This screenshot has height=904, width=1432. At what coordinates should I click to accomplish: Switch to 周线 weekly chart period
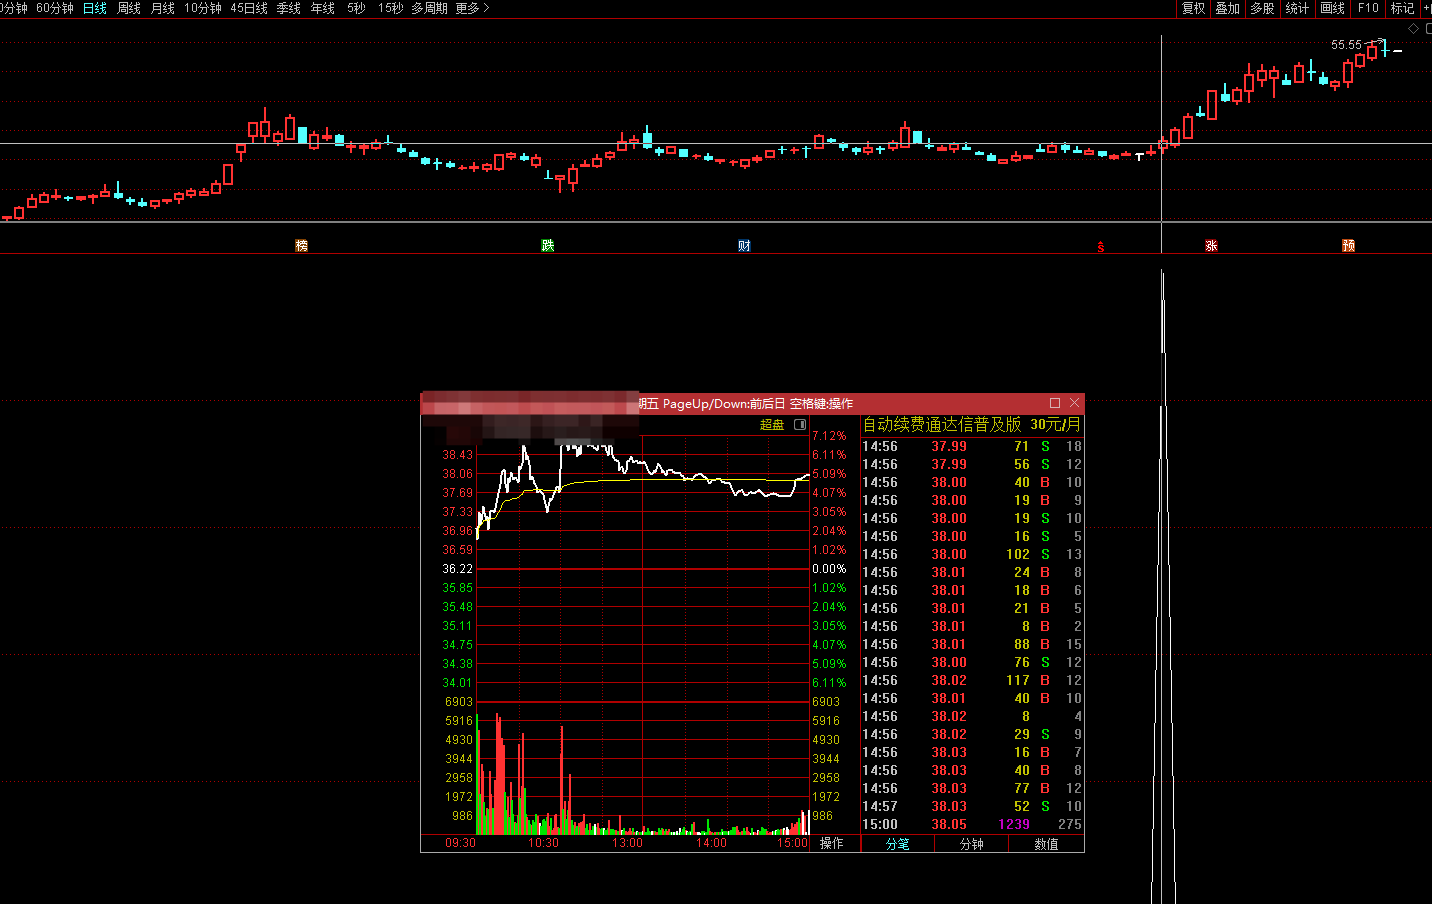129,8
